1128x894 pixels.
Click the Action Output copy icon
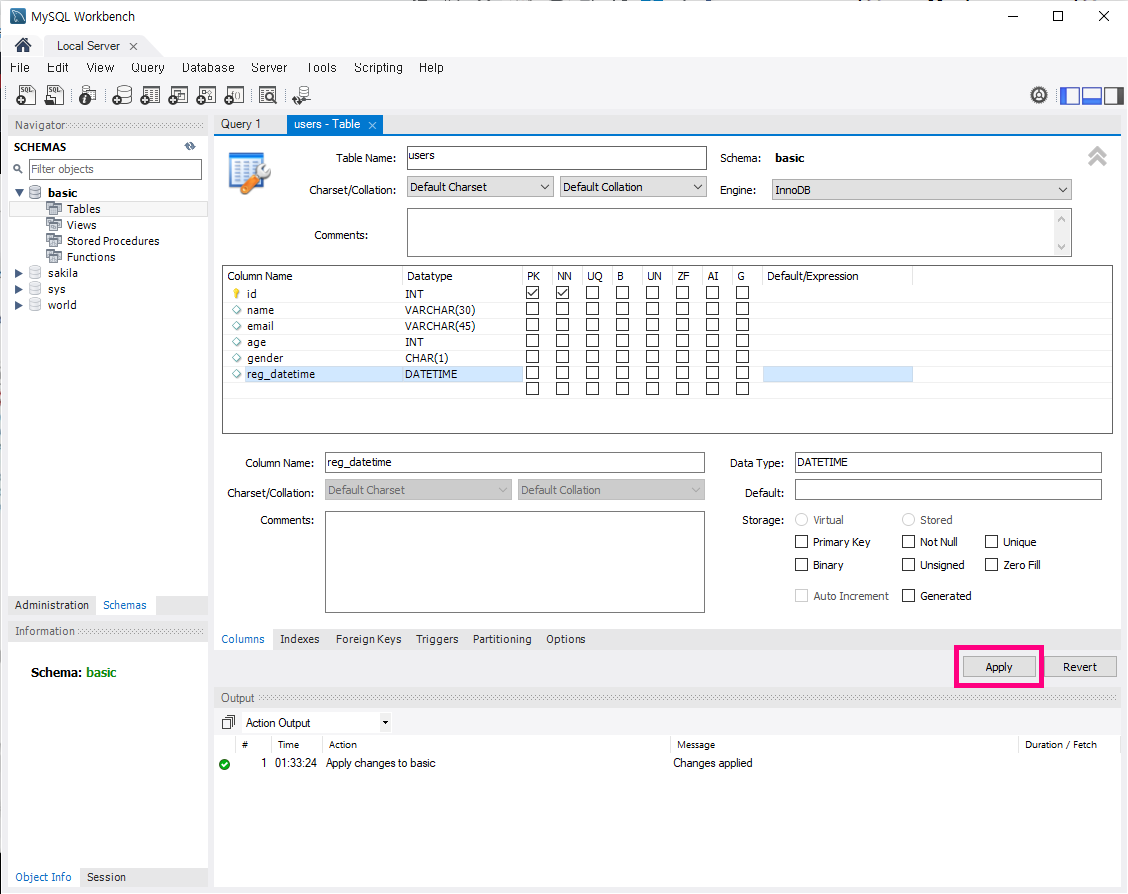pyautogui.click(x=229, y=722)
